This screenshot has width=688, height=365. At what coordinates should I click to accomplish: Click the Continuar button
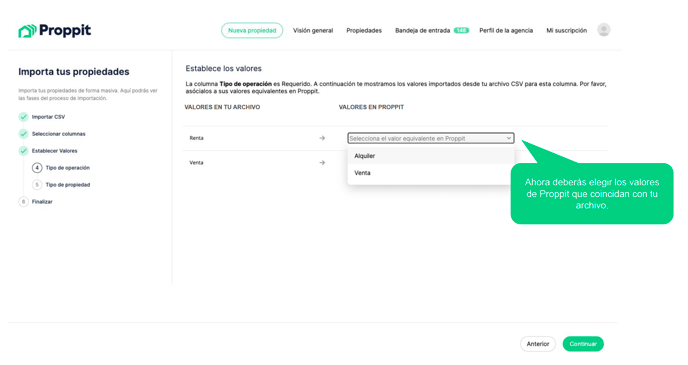click(x=583, y=344)
